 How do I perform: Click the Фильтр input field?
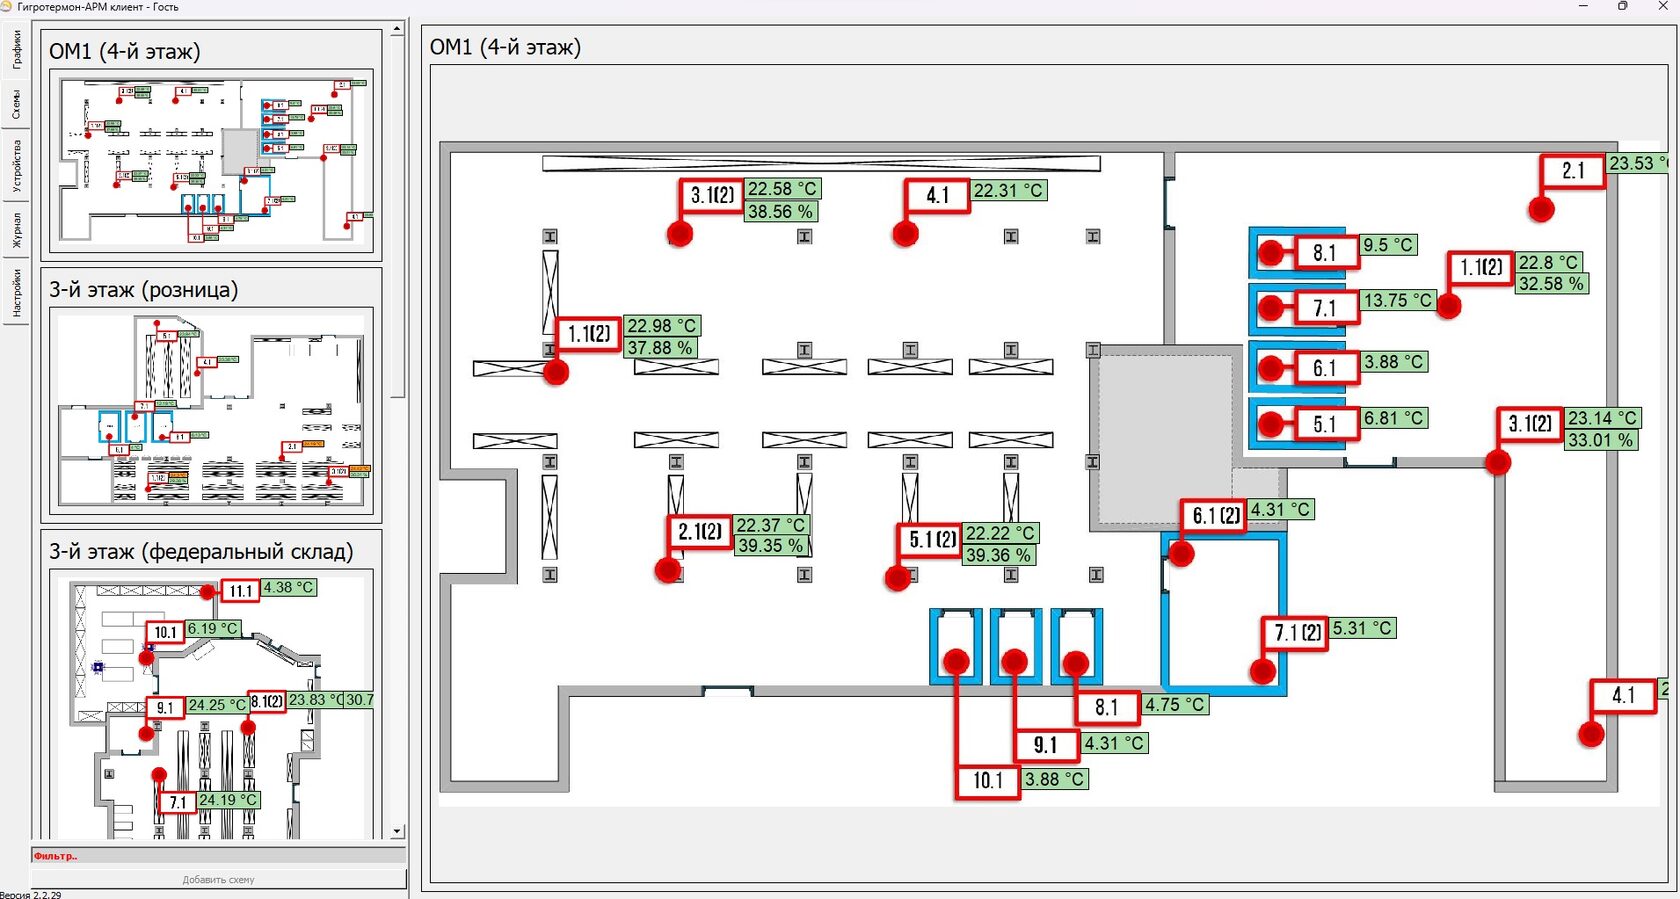point(218,856)
